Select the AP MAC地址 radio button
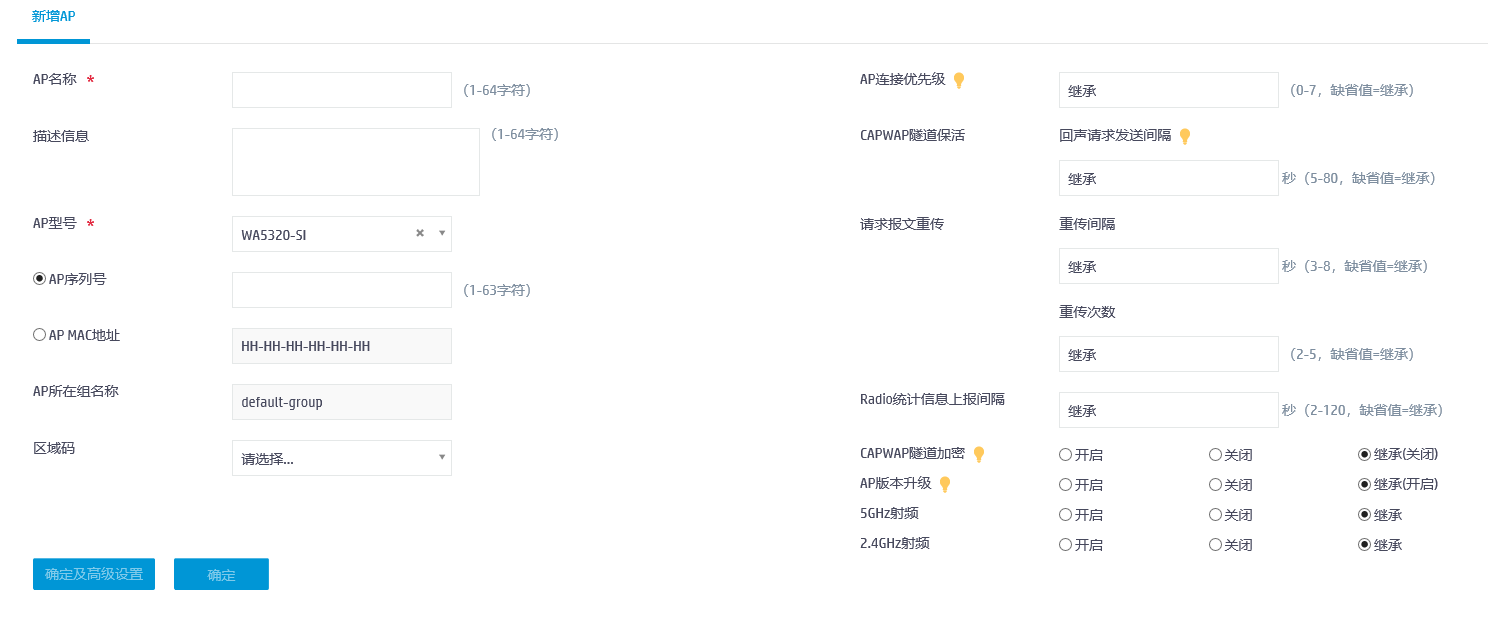The width and height of the screenshot is (1488, 637). 40,335
